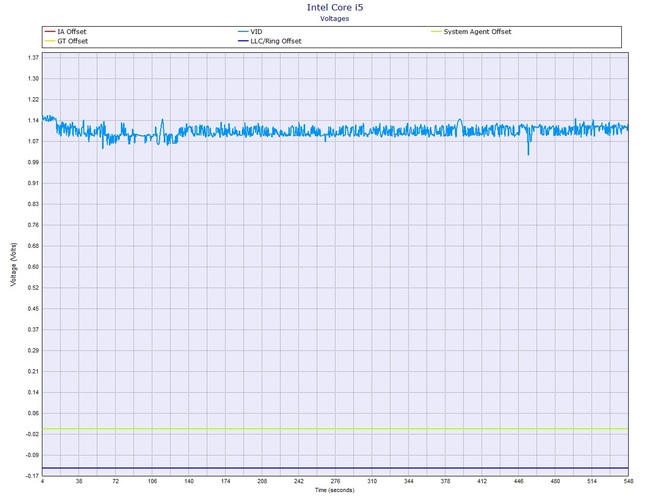The image size is (670, 502).
Task: Click the 446 seconds x-axis label
Action: (x=518, y=481)
